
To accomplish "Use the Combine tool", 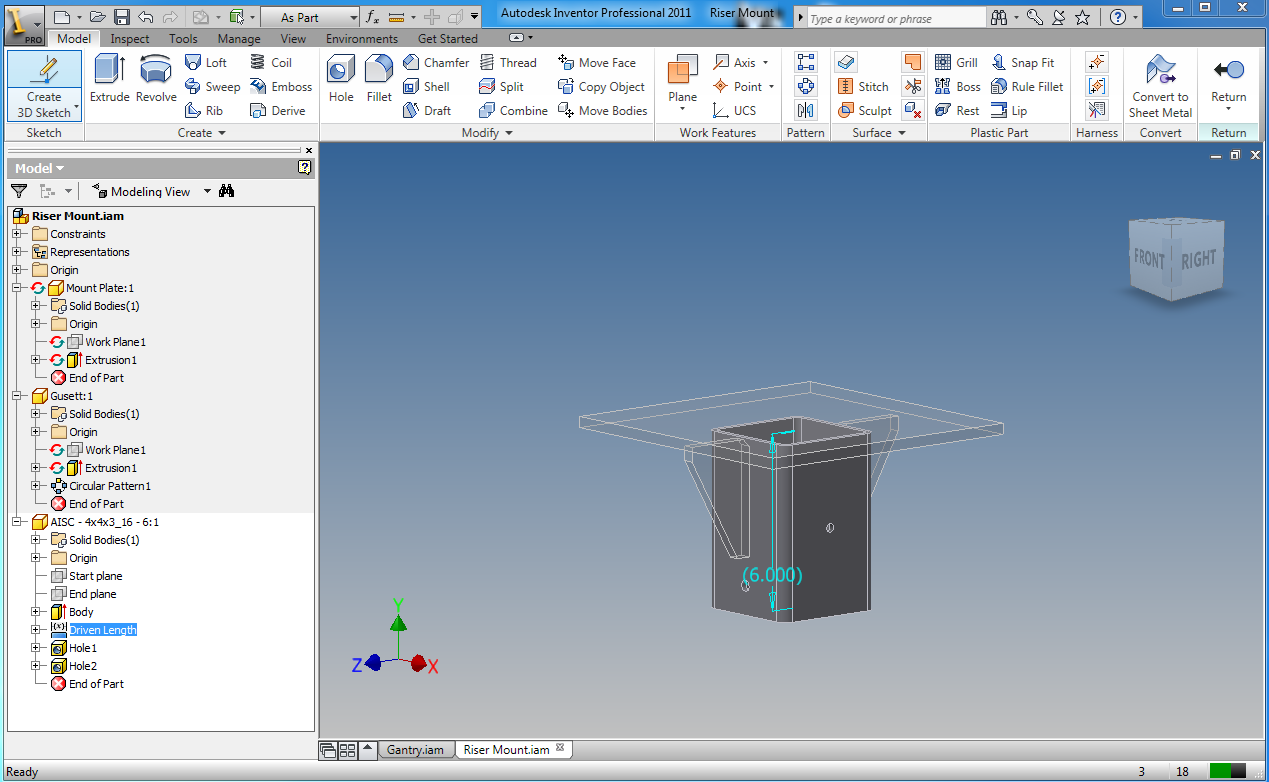I will pyautogui.click(x=513, y=111).
